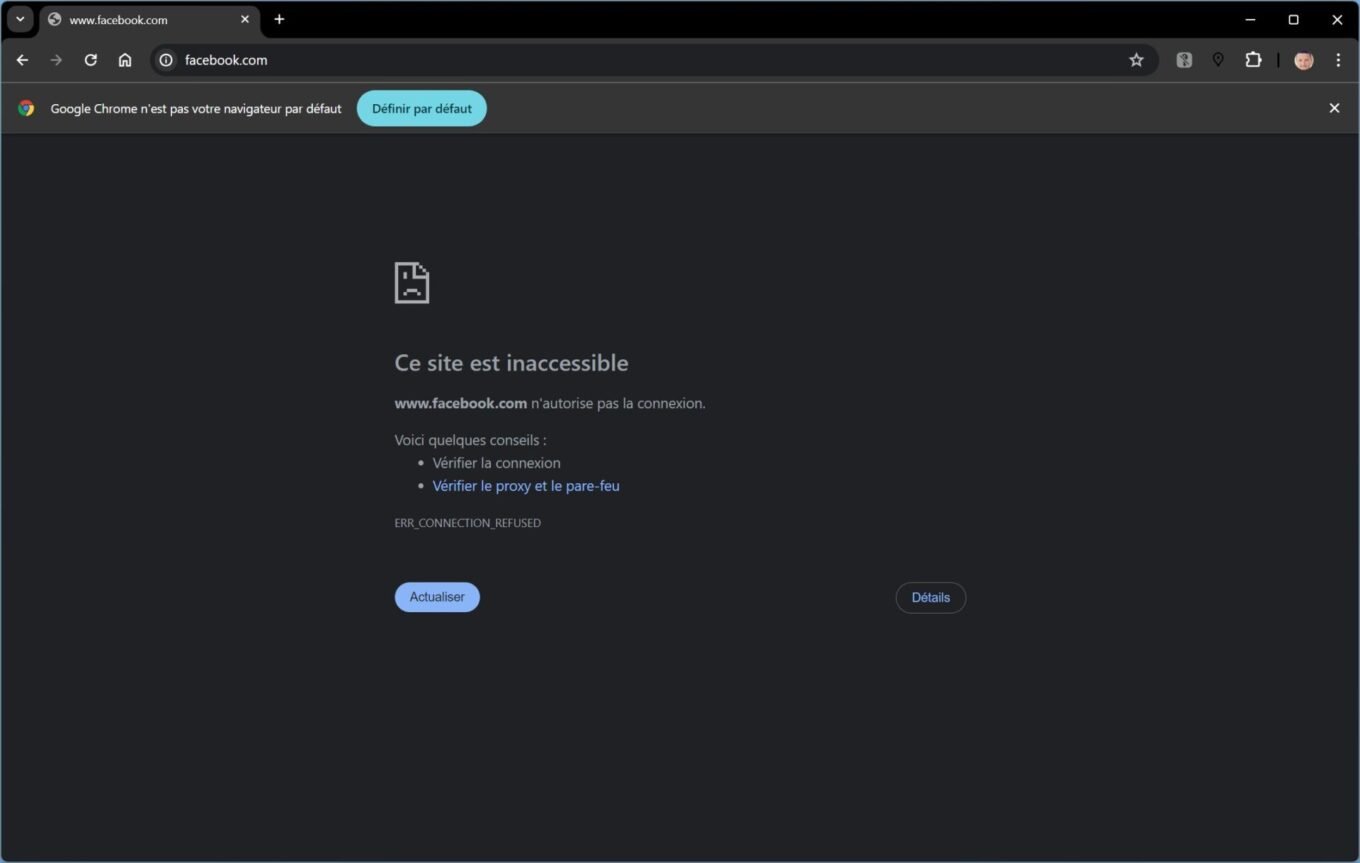Click the location pin extension icon

(x=1218, y=60)
